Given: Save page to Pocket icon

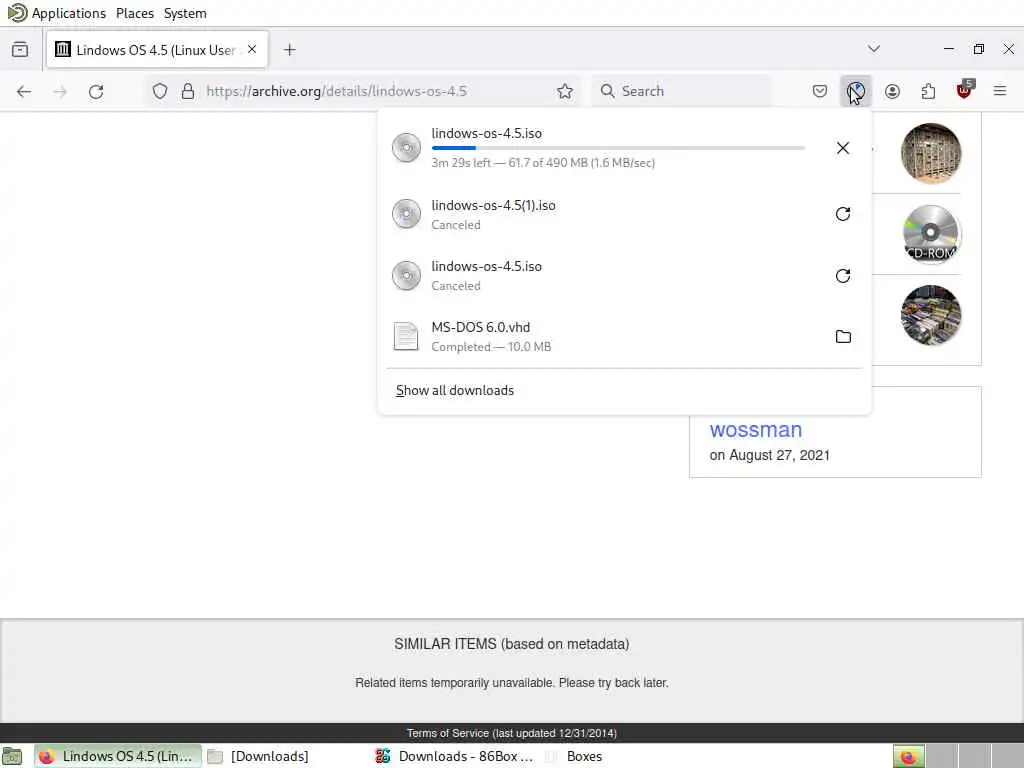Looking at the screenshot, I should (820, 91).
